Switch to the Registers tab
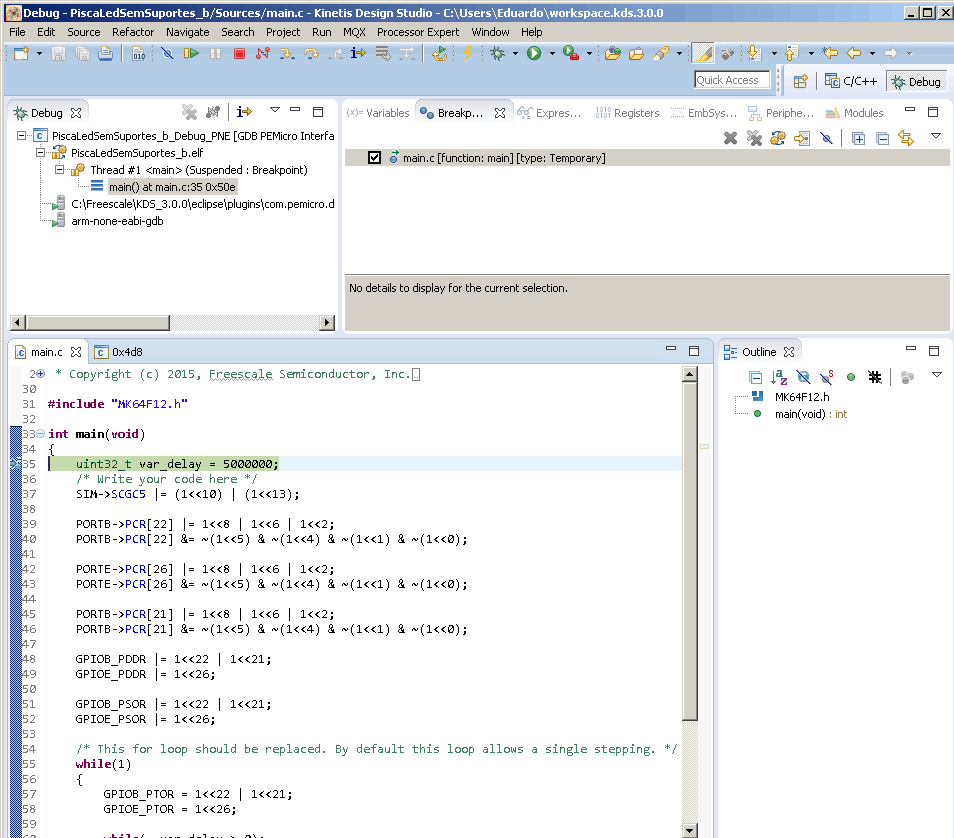Viewport: 954px width, 838px height. point(628,113)
